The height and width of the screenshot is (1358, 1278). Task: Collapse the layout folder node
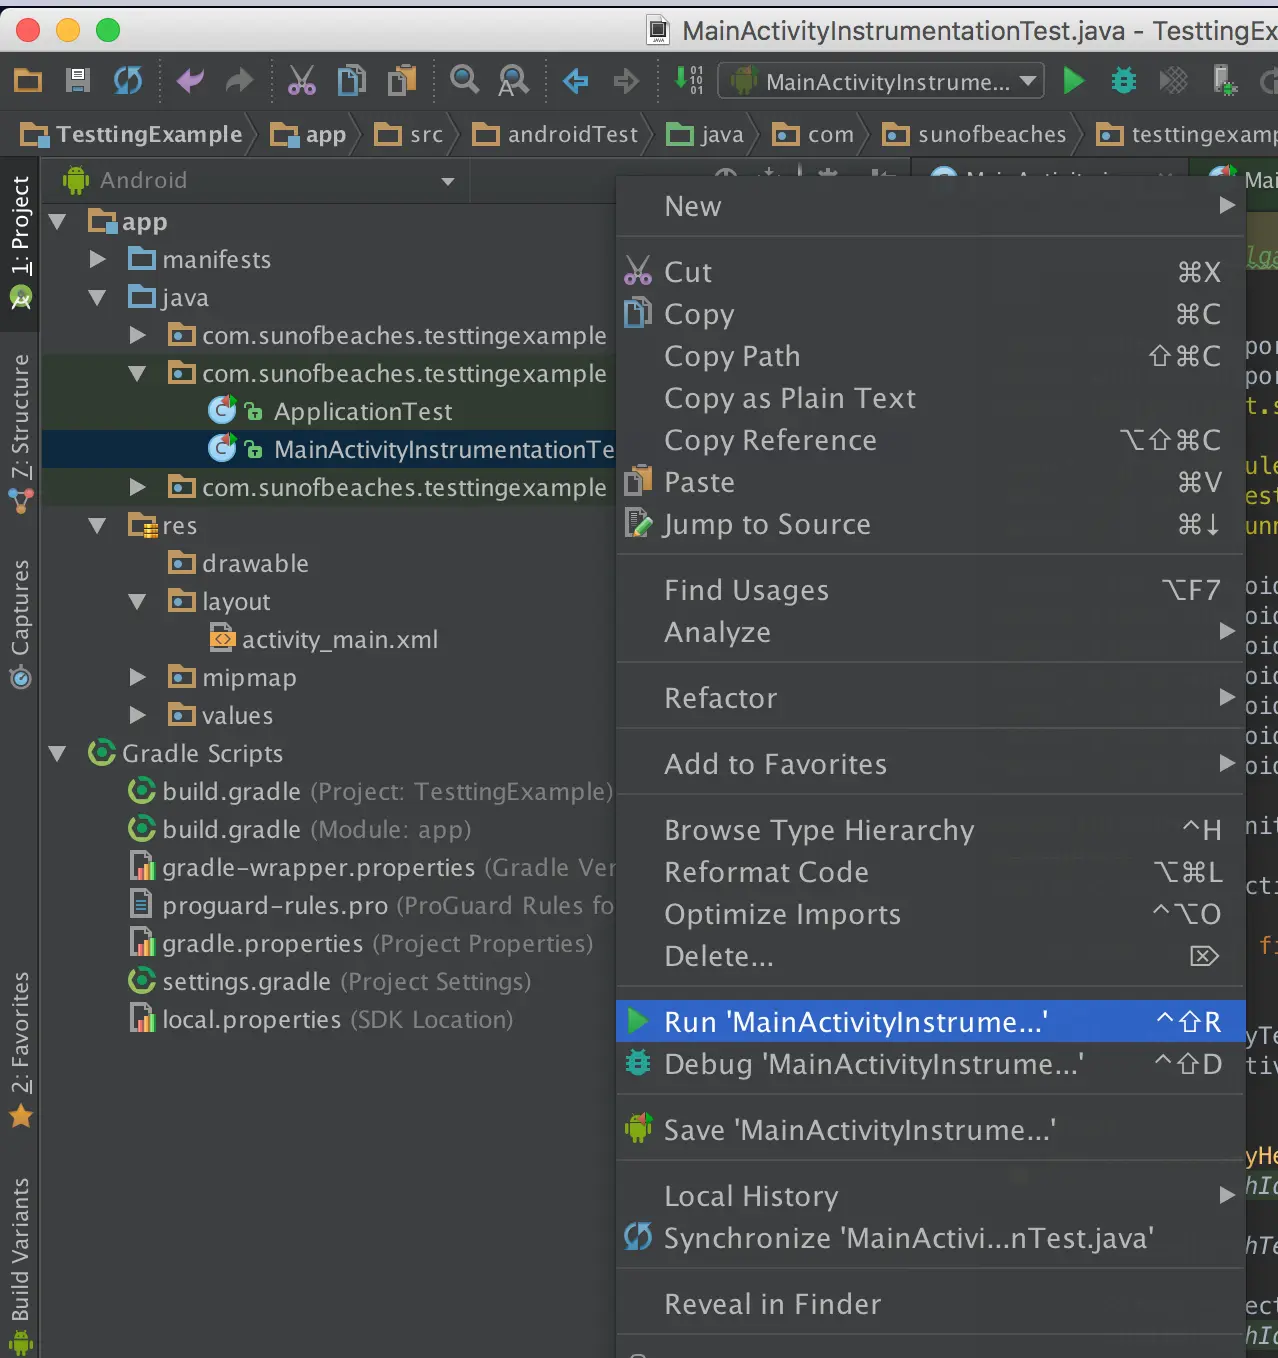(x=138, y=602)
